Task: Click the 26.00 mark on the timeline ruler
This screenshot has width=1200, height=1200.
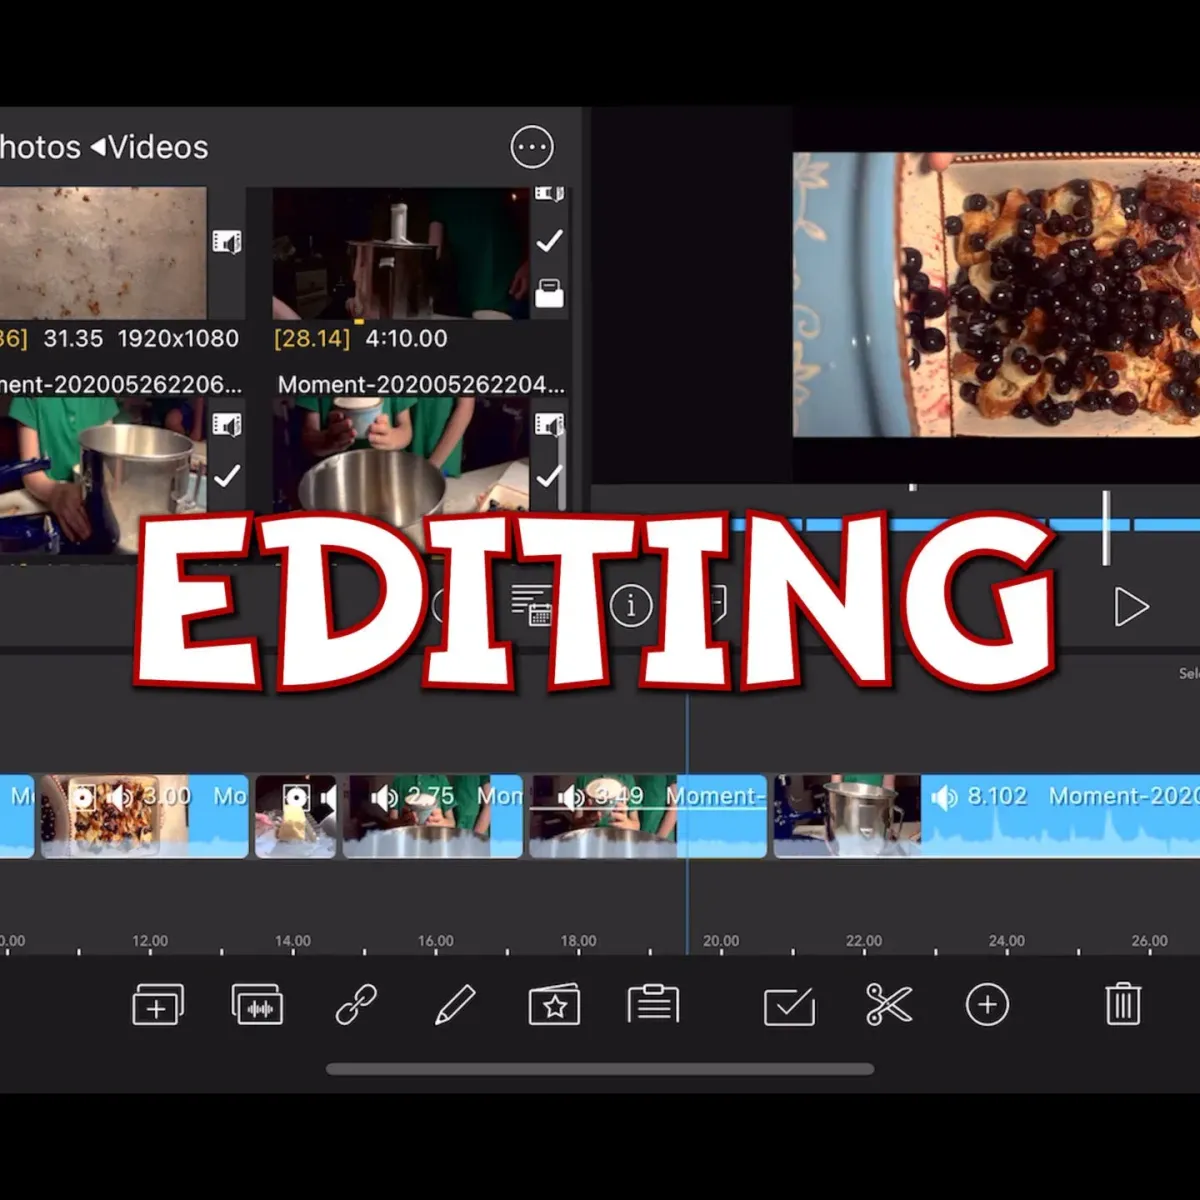Action: pyautogui.click(x=1150, y=941)
